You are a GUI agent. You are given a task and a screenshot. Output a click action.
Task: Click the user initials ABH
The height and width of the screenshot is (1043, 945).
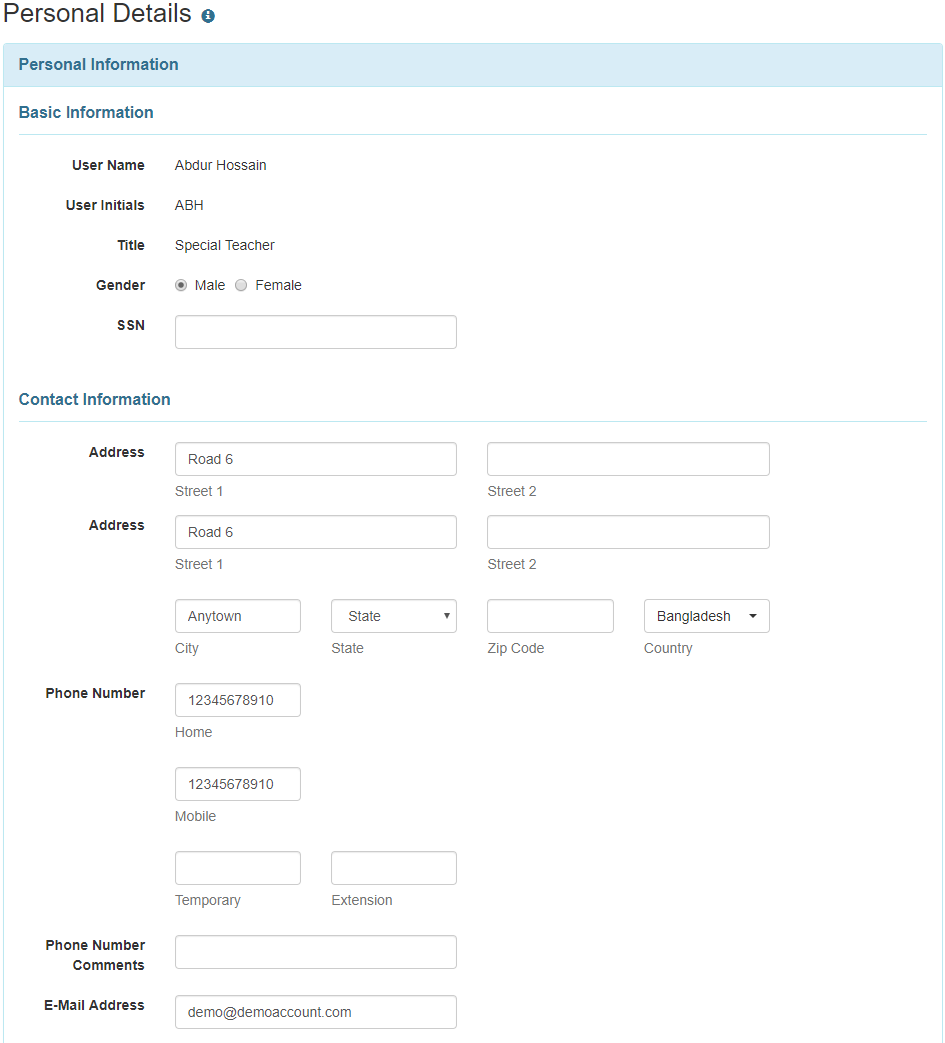tap(189, 205)
